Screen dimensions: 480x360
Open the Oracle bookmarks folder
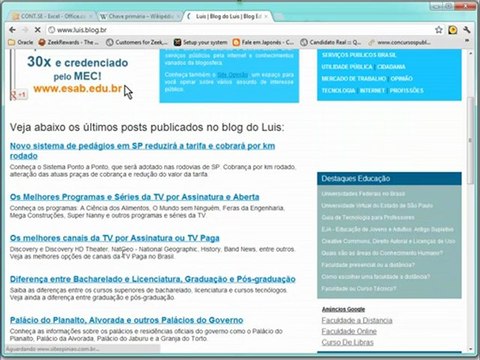pos(21,42)
